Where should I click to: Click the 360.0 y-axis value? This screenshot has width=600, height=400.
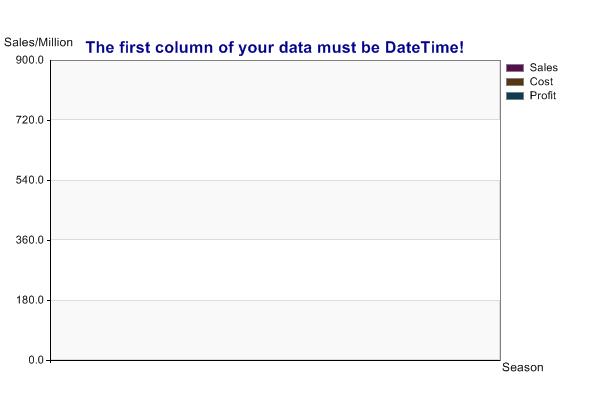[x=30, y=240]
